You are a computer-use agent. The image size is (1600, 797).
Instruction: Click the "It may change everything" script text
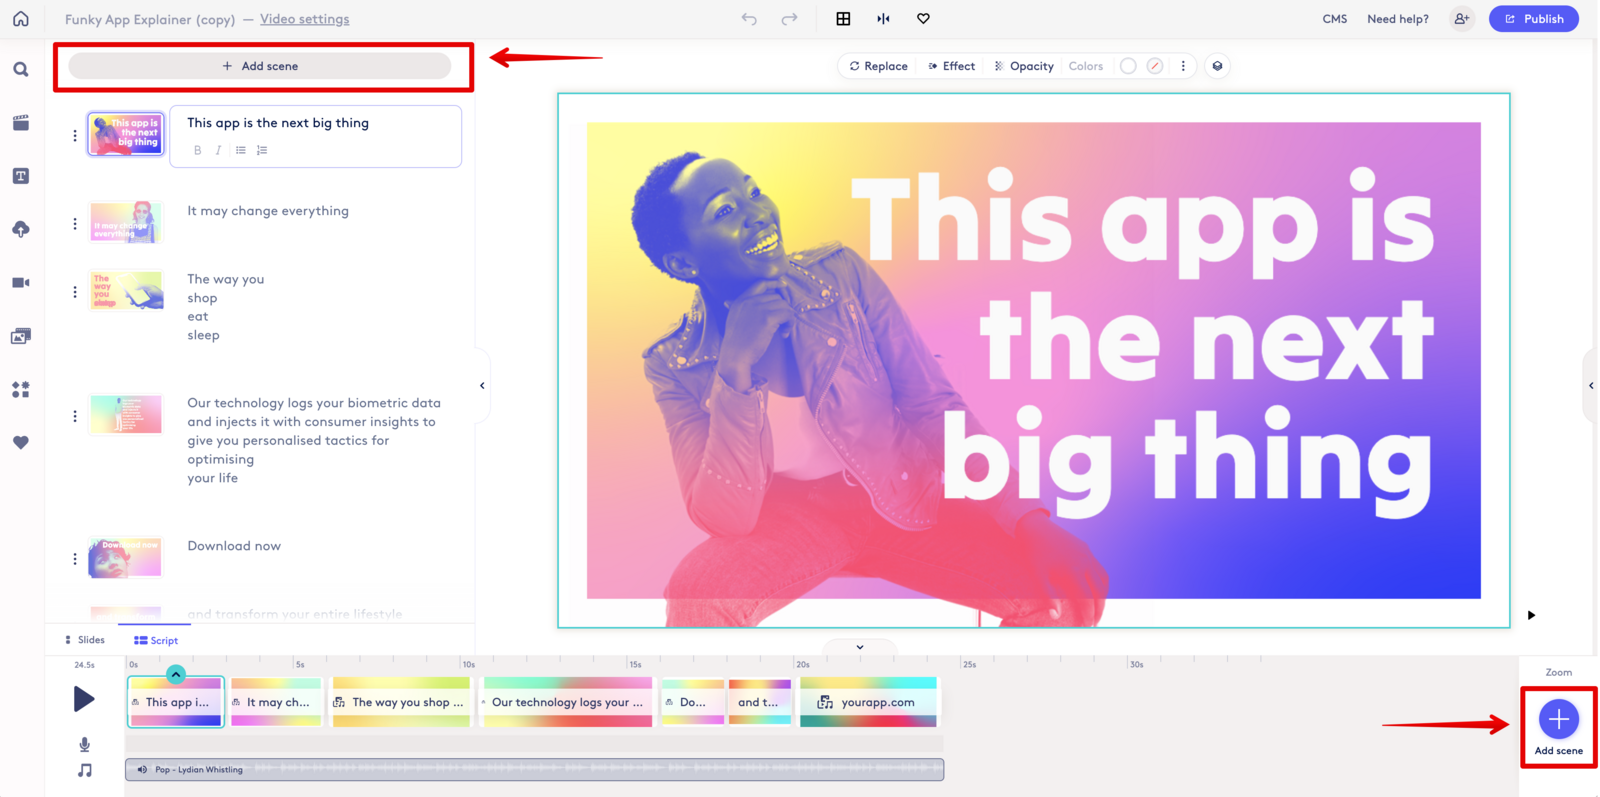click(x=268, y=211)
